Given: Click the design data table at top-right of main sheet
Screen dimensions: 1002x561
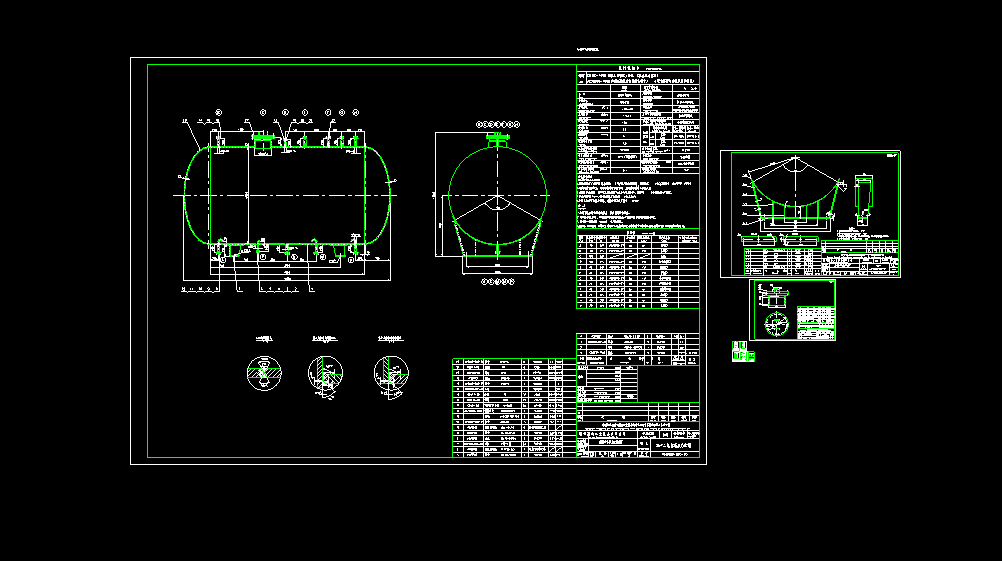Looking at the screenshot, I should [x=638, y=119].
